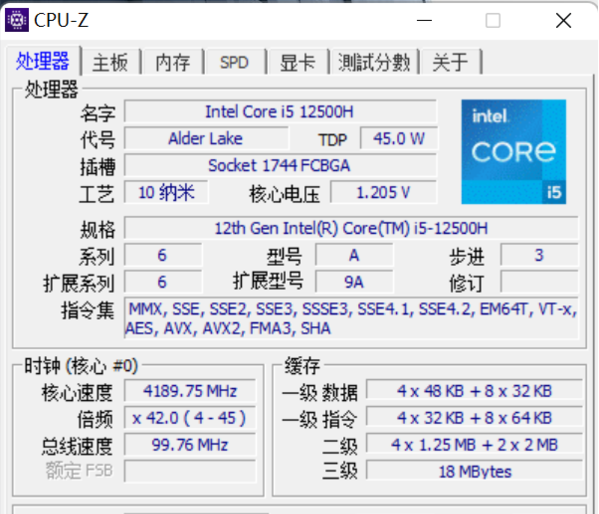Click the 缓存 group title
This screenshot has width=599, height=514.
302,366
